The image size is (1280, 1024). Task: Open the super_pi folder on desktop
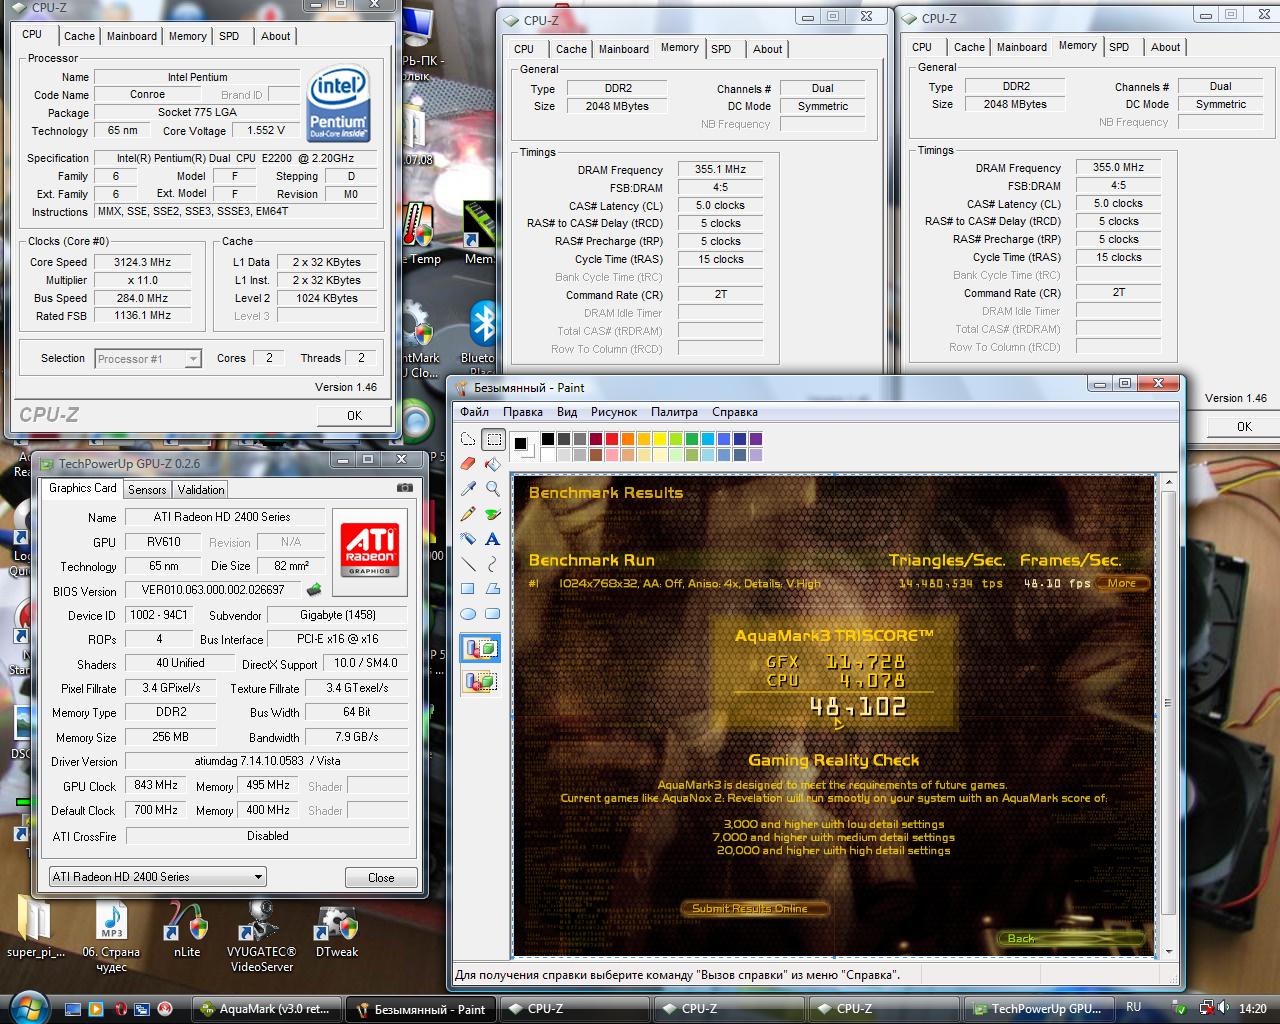(35, 930)
